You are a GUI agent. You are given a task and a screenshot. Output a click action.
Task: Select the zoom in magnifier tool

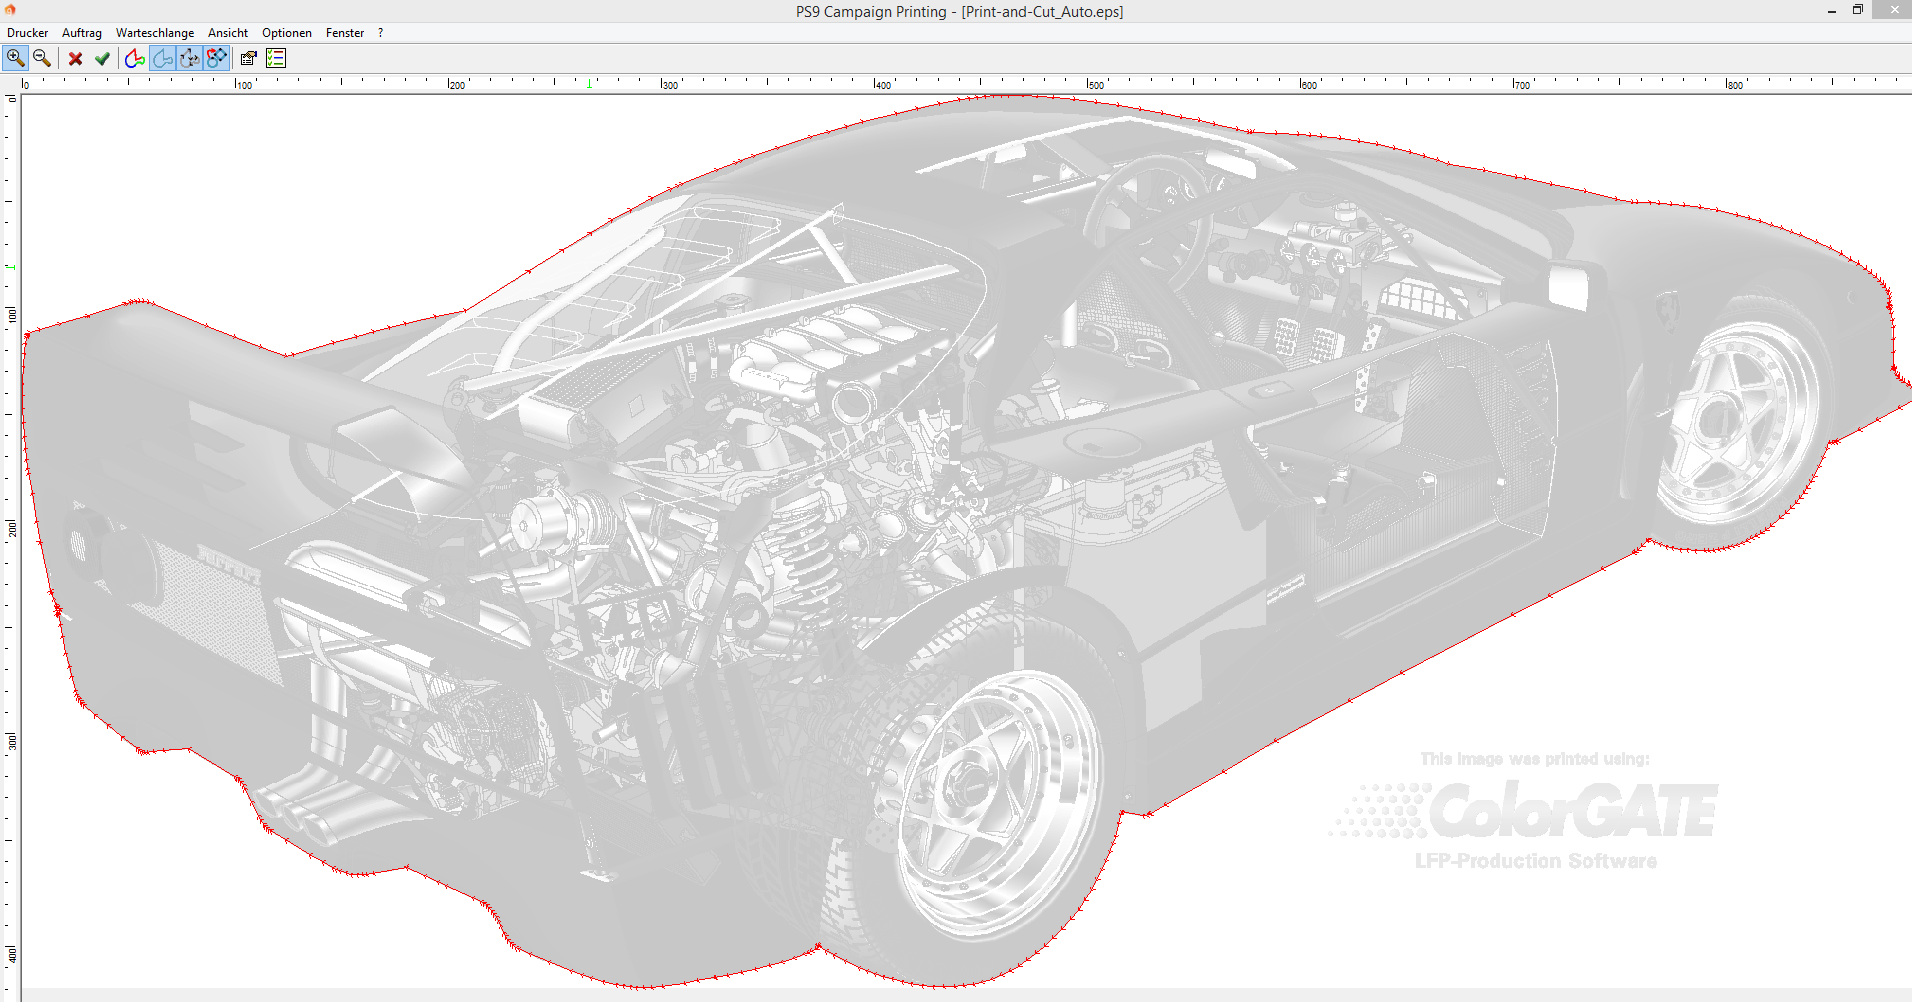[x=15, y=58]
